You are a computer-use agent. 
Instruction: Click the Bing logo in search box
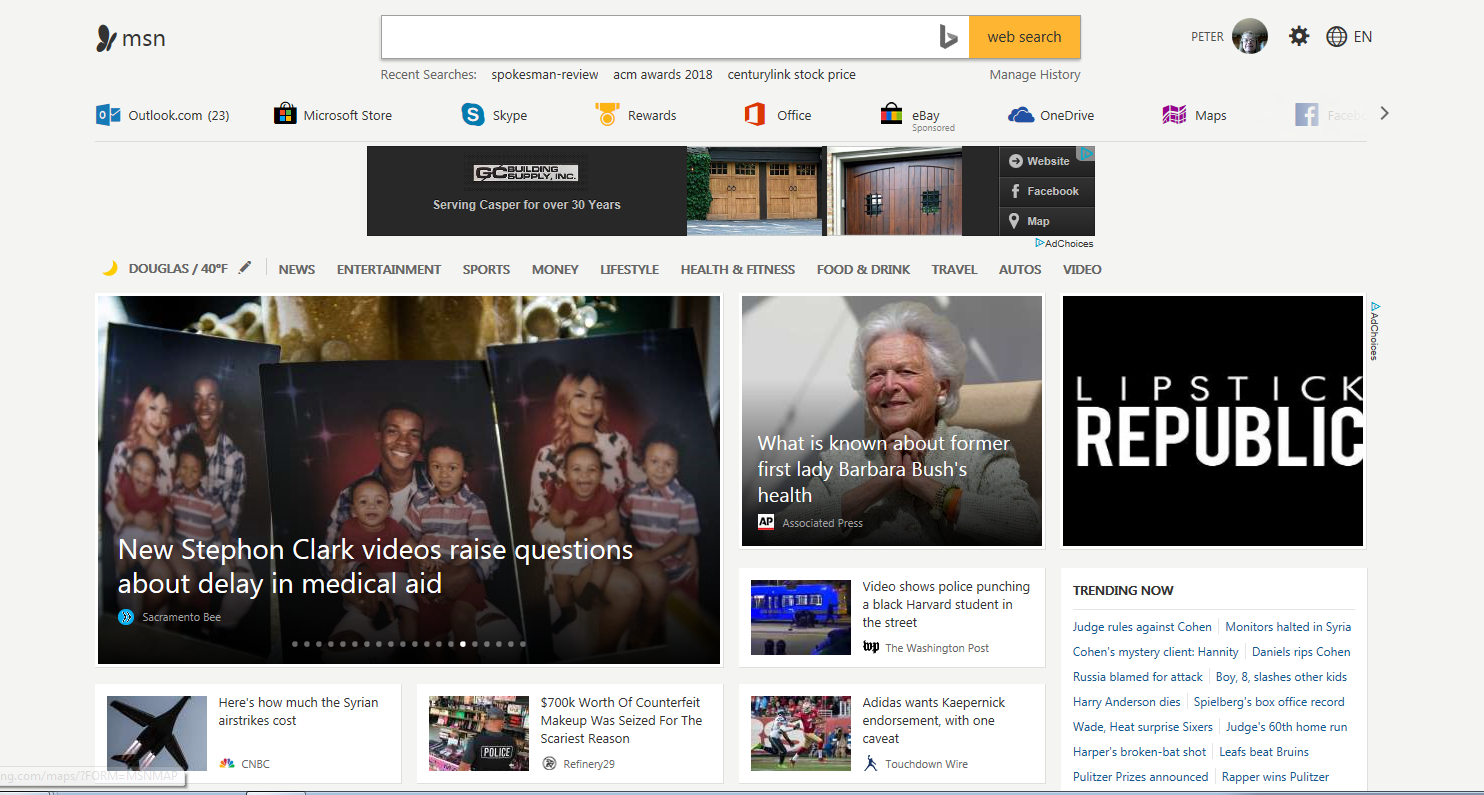pos(948,37)
